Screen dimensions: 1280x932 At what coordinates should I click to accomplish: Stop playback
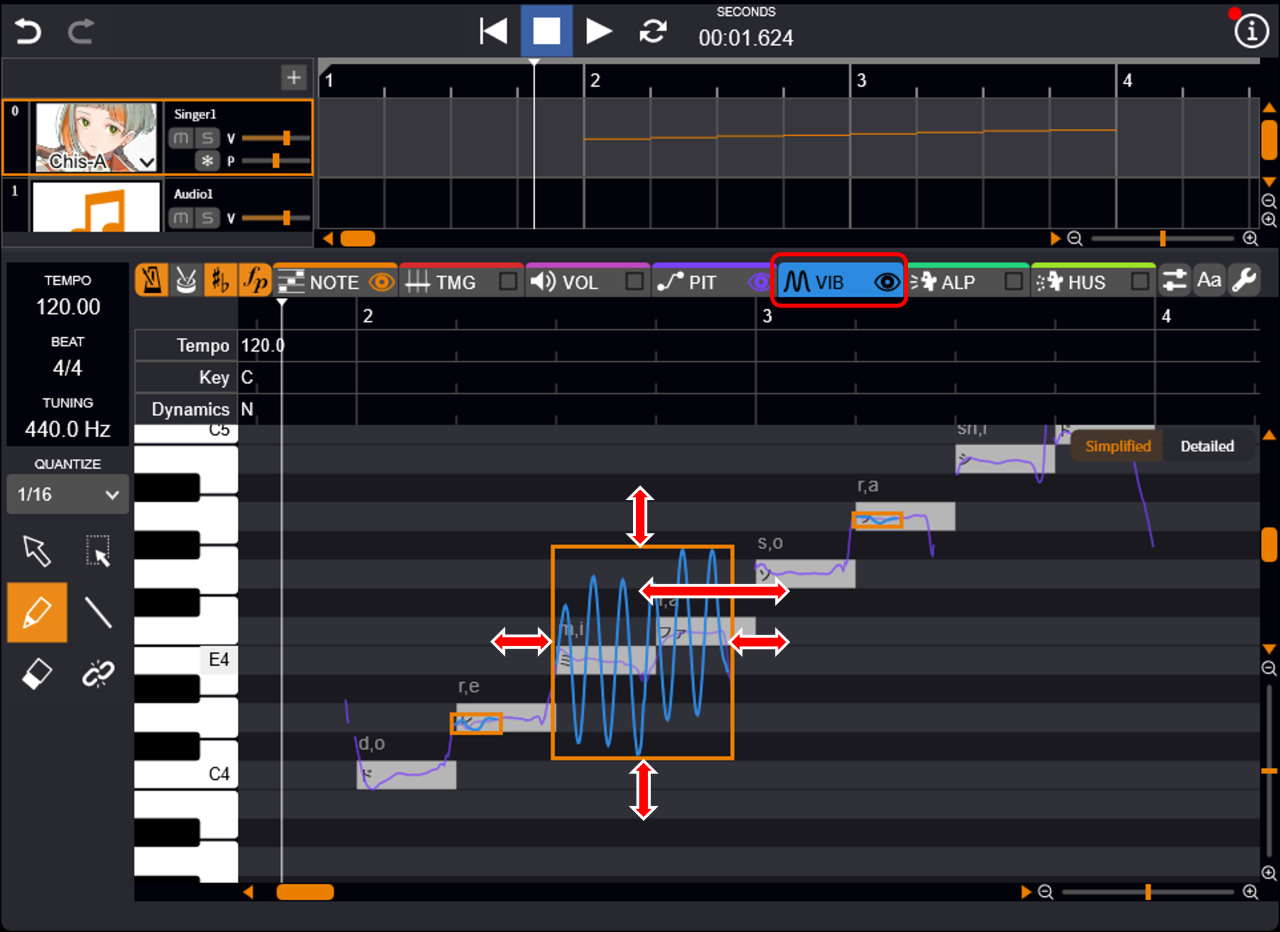pos(546,31)
